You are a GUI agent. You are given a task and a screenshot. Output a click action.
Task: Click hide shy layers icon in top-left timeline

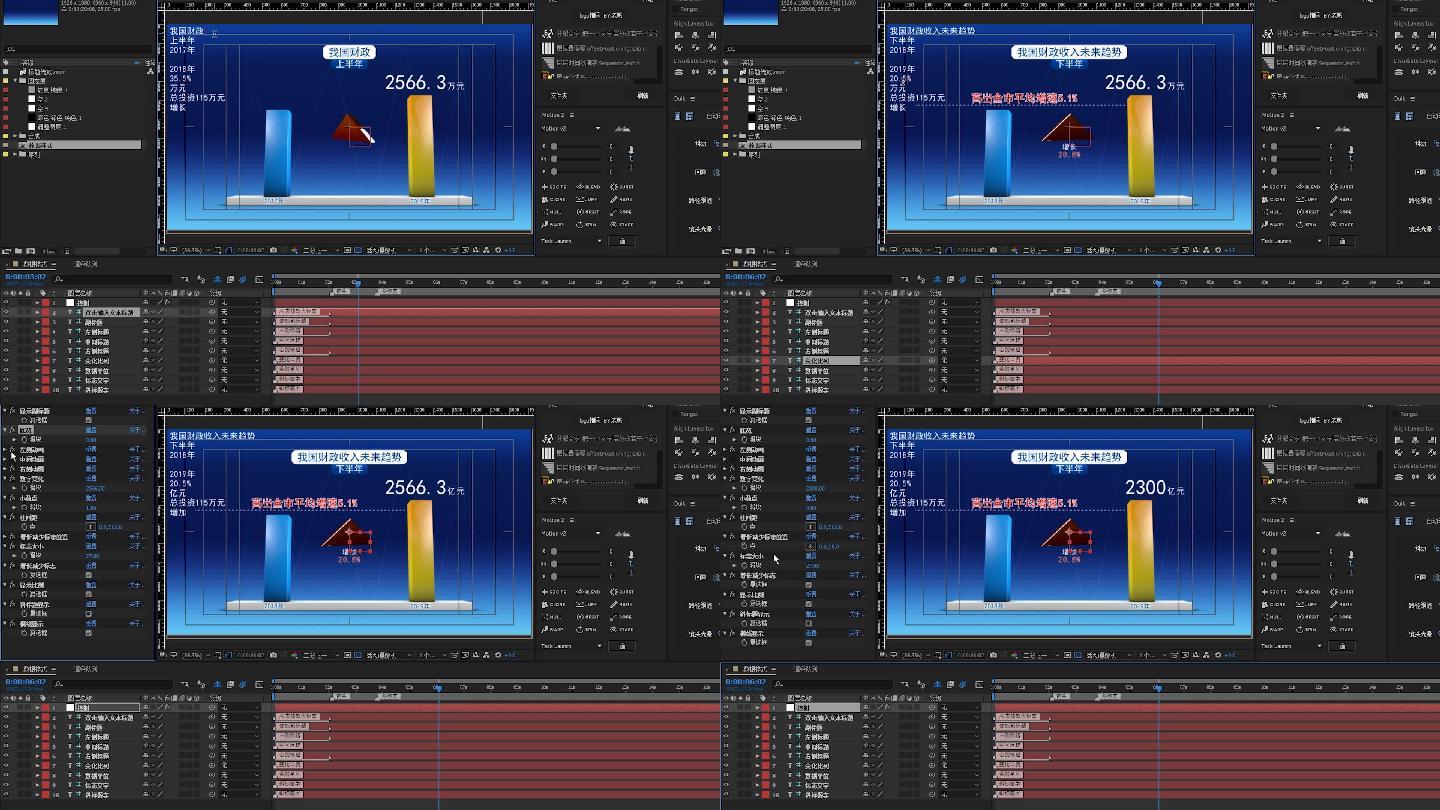coord(217,279)
